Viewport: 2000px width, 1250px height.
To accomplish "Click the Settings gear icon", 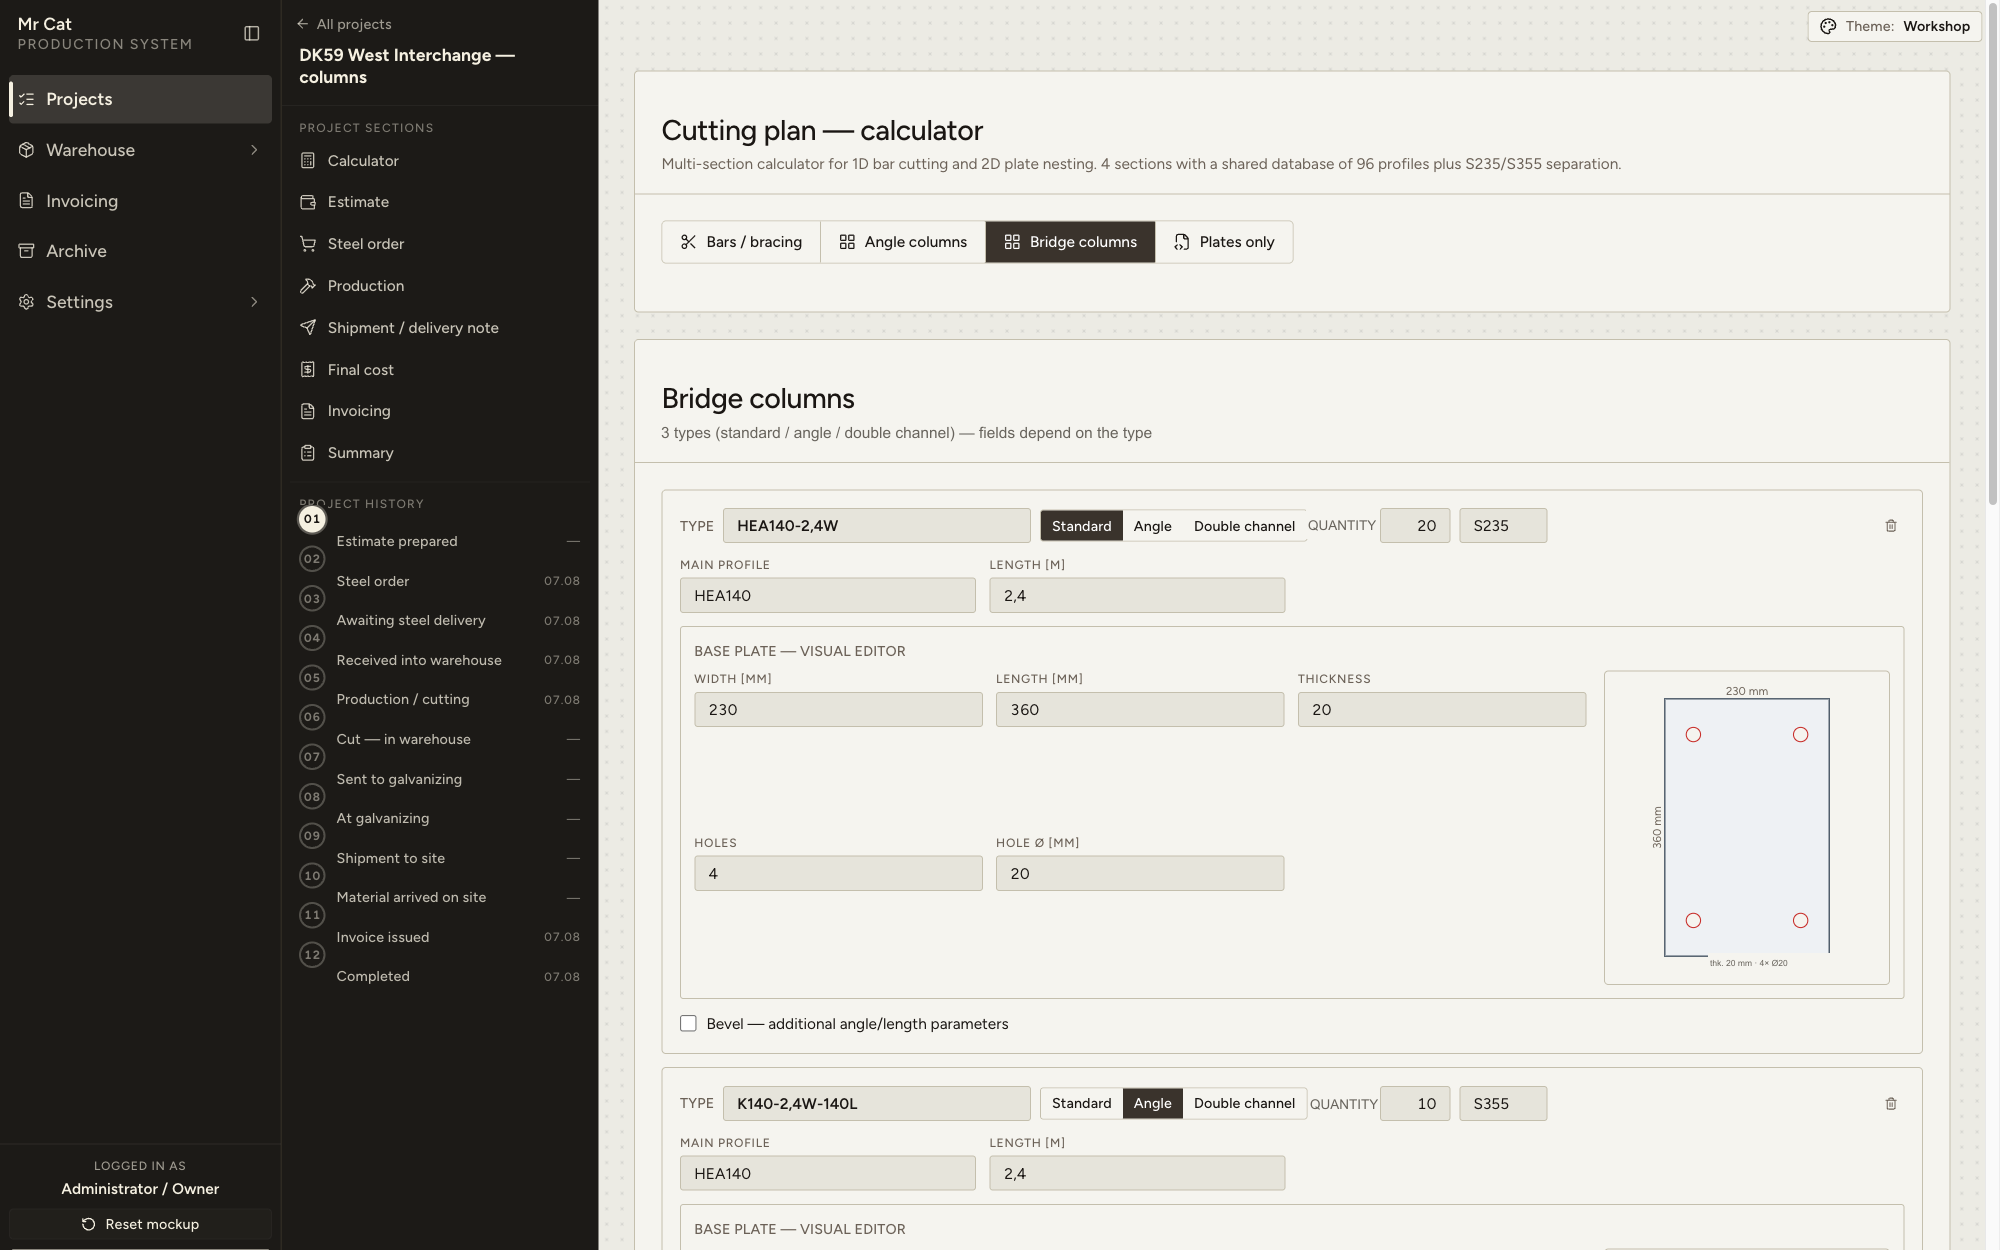I will (x=27, y=302).
